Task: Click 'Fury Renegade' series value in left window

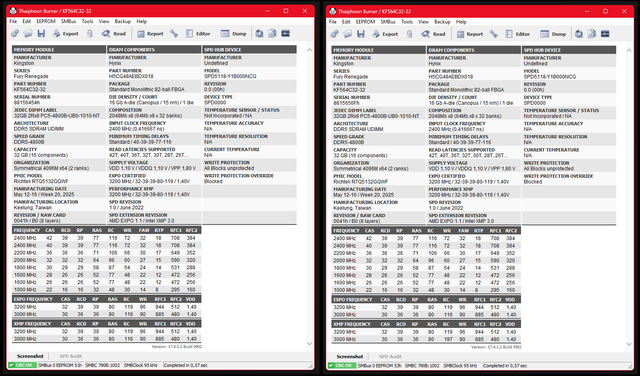Action: coord(31,76)
